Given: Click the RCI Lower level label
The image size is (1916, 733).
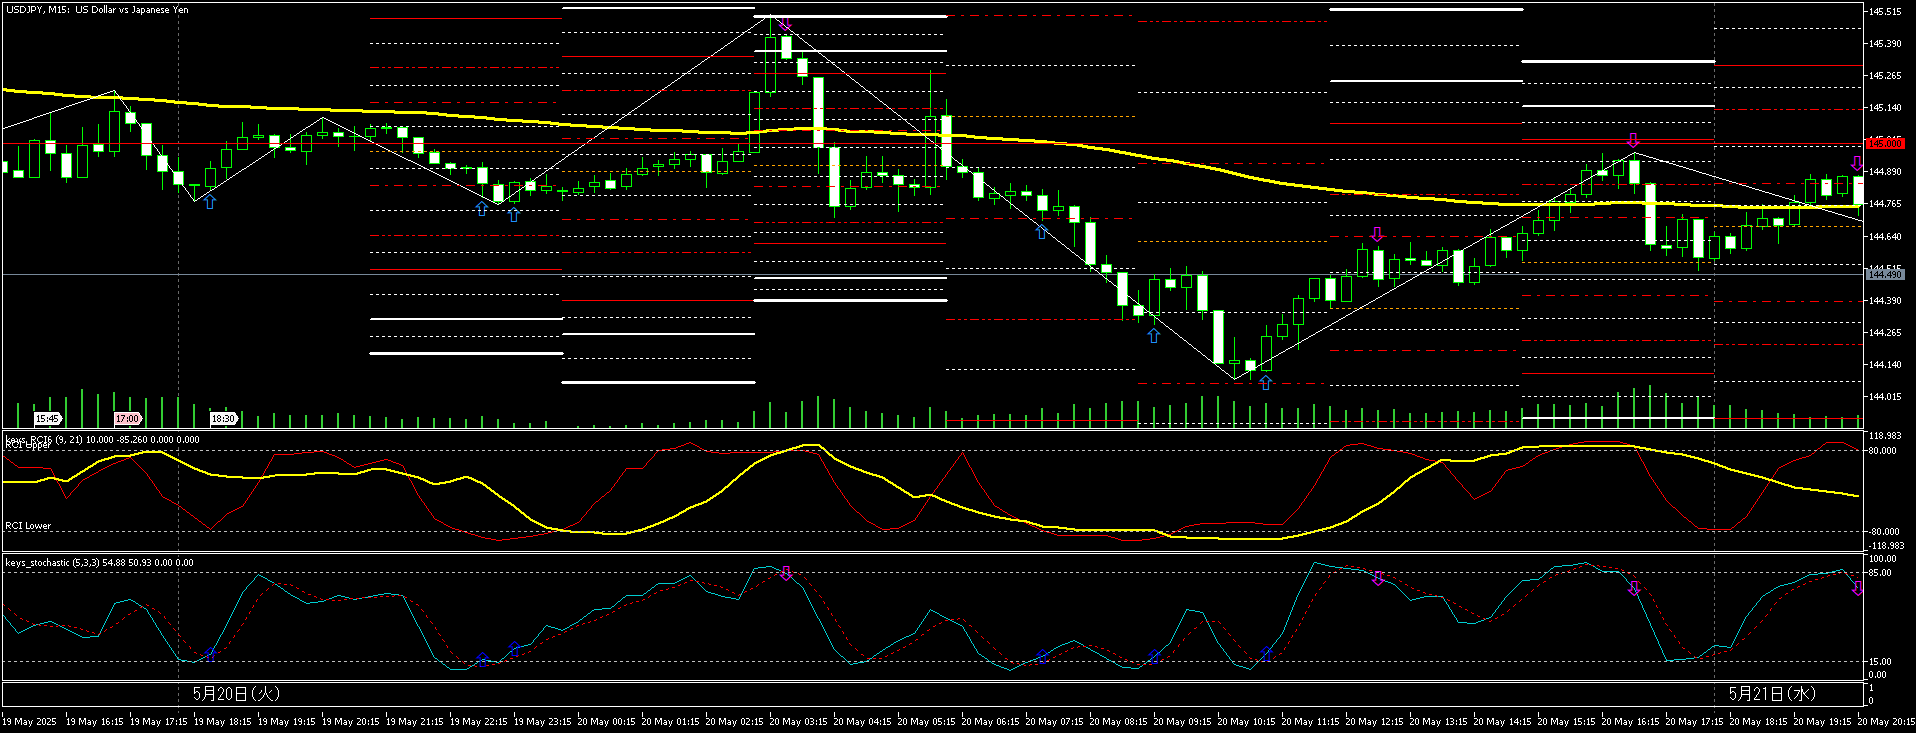Looking at the screenshot, I should (28, 526).
